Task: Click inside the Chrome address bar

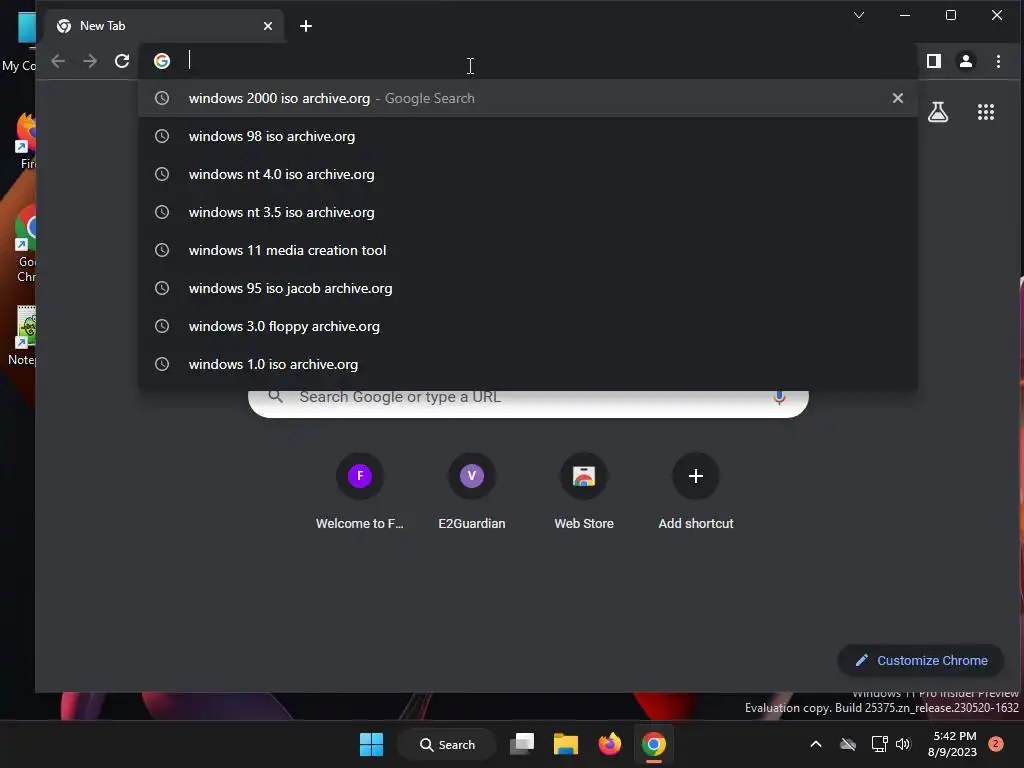Action: click(x=528, y=61)
